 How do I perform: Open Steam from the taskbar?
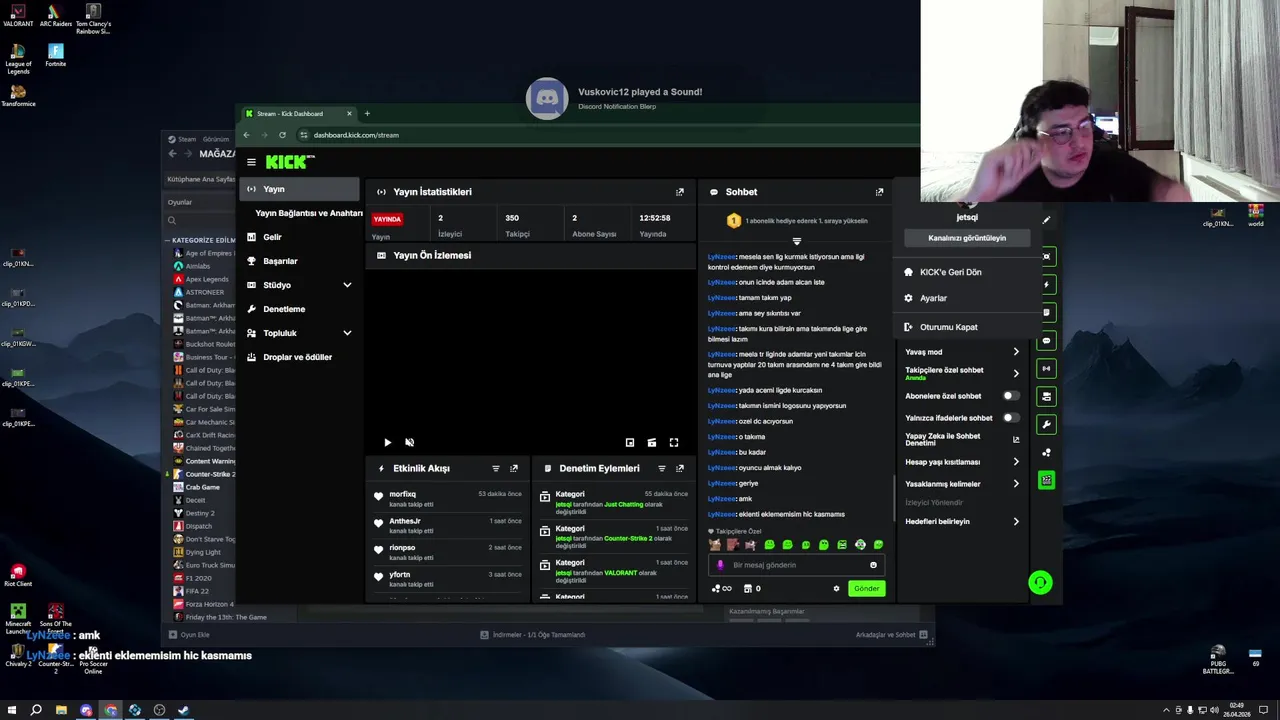click(183, 710)
